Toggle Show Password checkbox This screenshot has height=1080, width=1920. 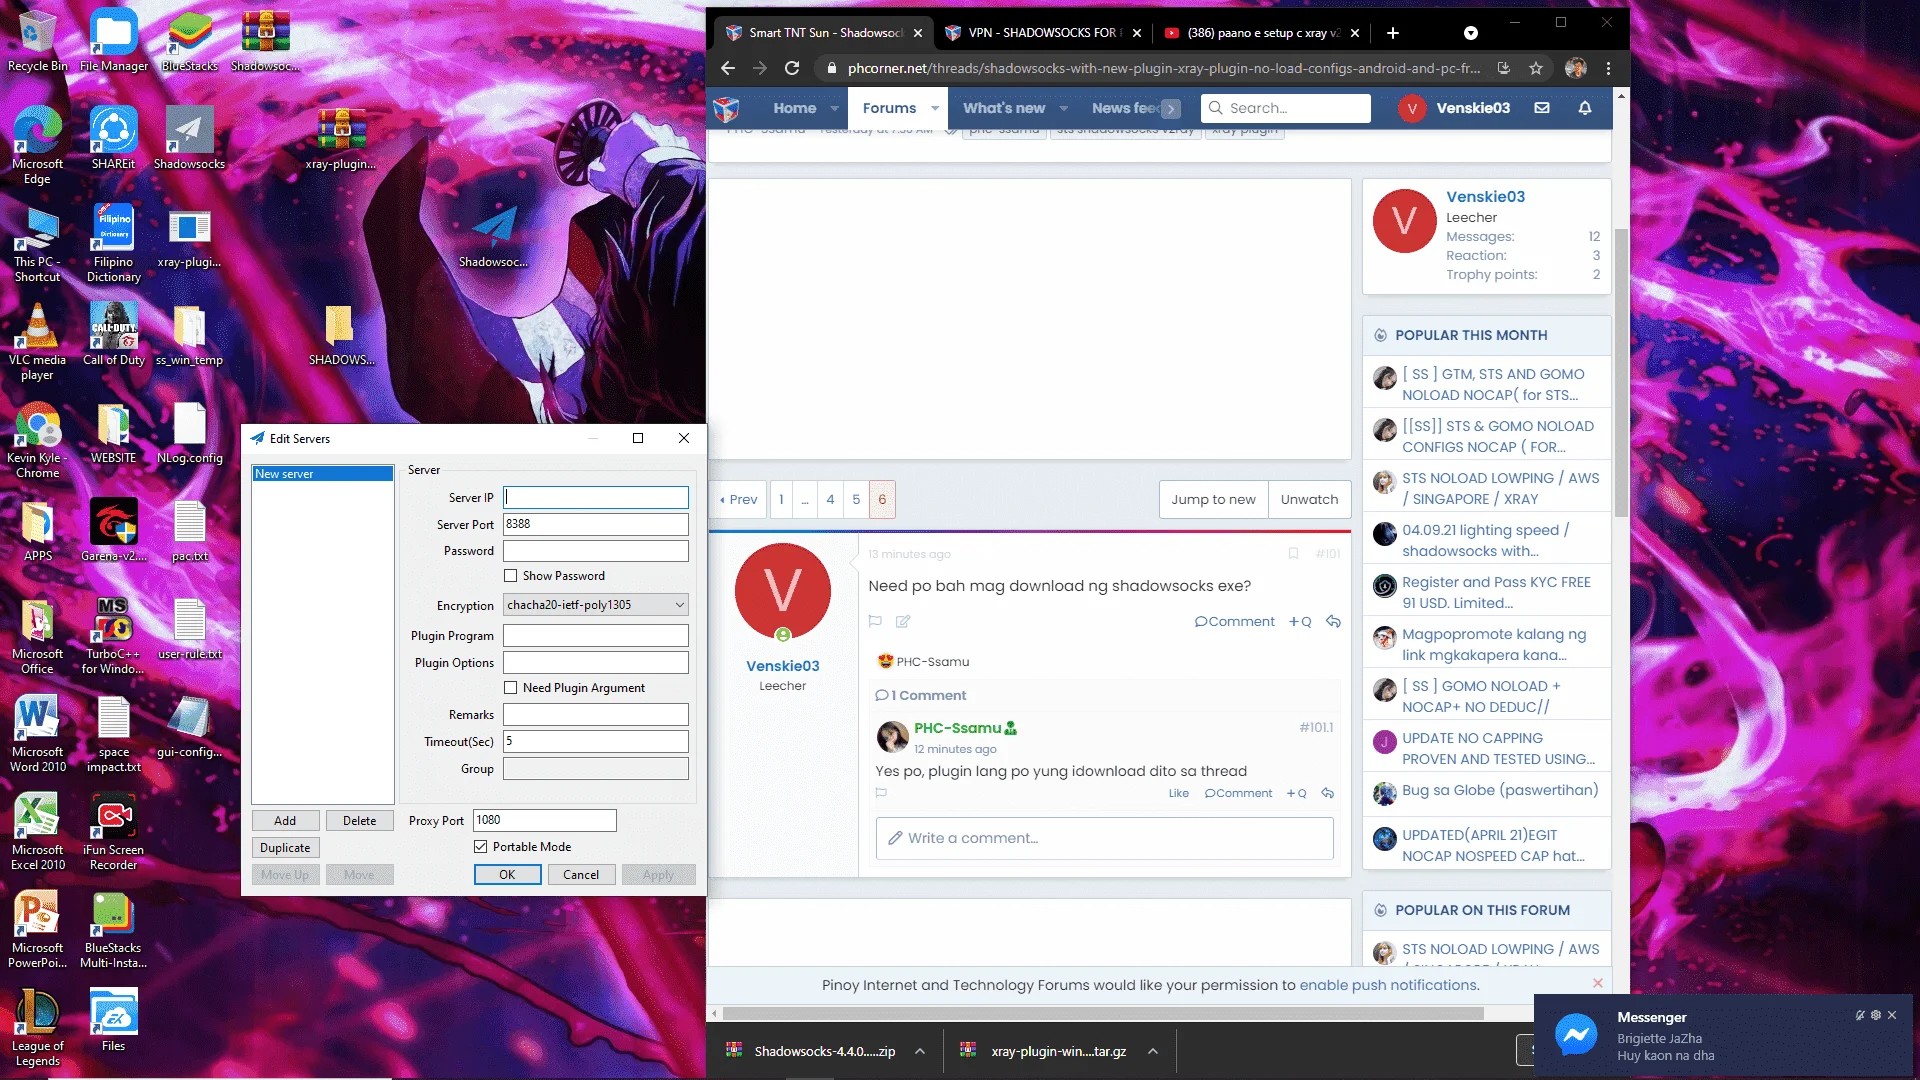pos(511,576)
